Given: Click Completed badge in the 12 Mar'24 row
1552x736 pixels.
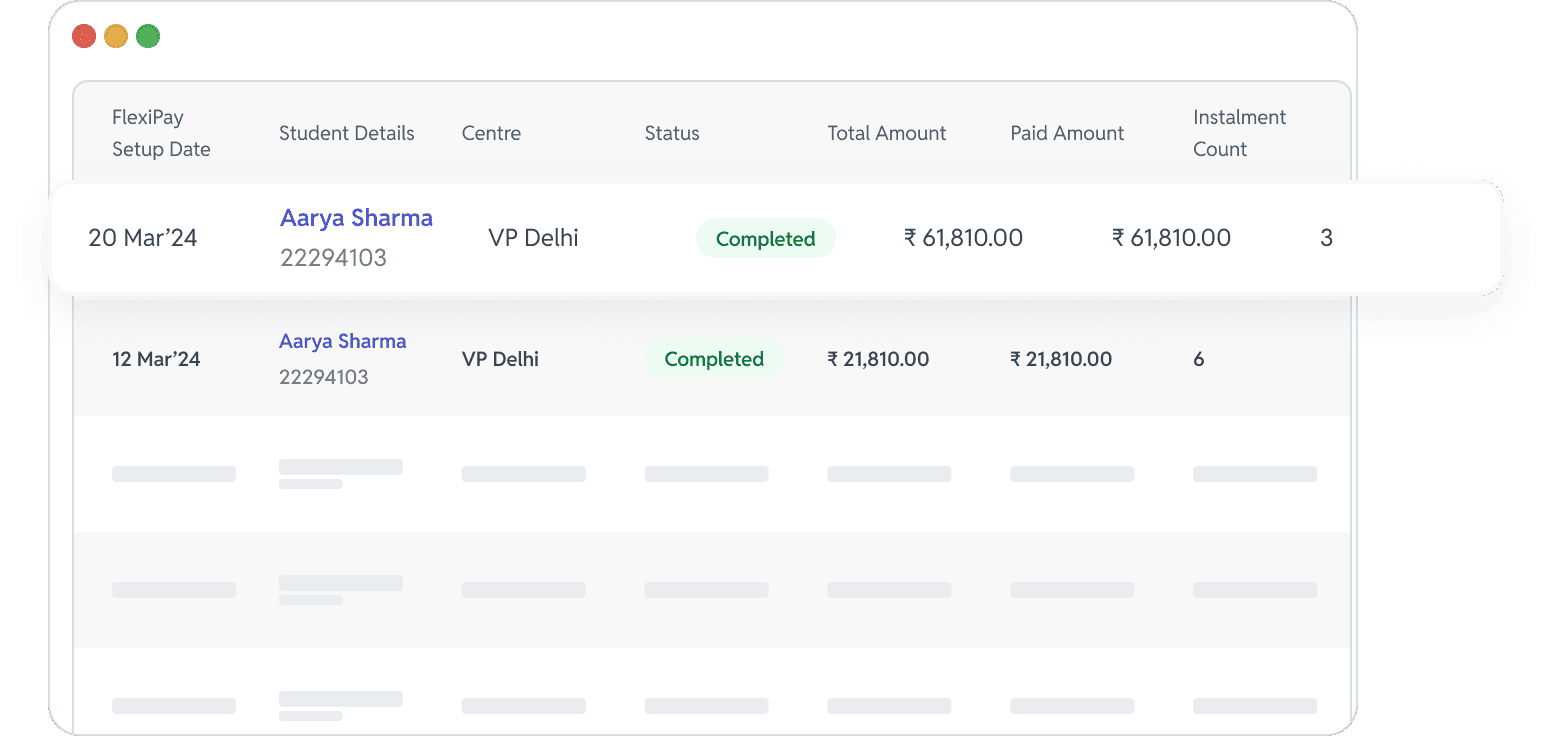Looking at the screenshot, I should pos(714,359).
